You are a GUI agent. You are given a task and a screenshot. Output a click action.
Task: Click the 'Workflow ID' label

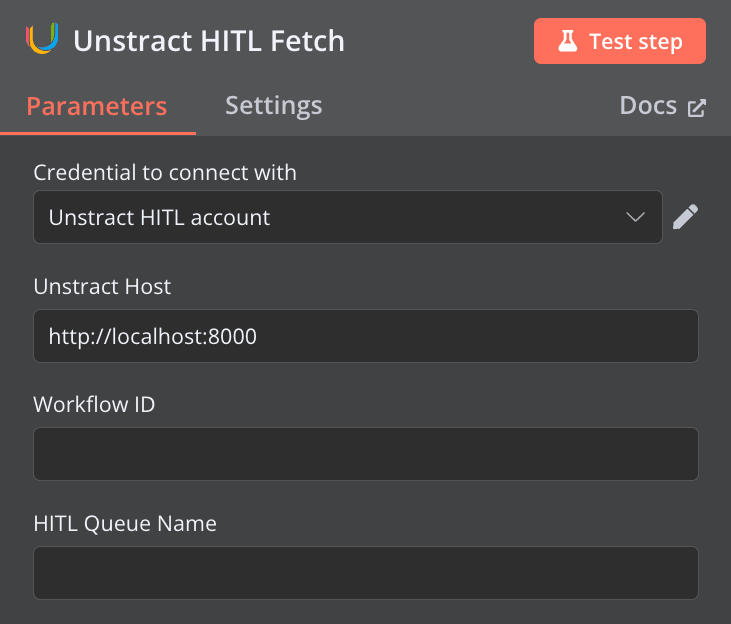pos(94,404)
